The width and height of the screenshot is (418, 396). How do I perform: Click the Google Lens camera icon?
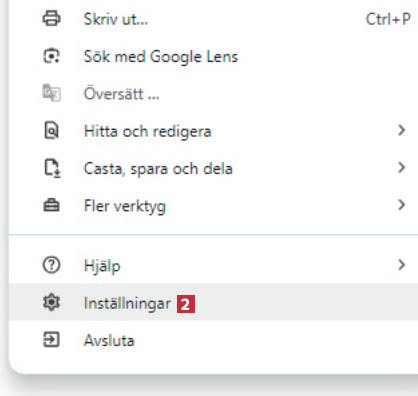click(x=51, y=56)
